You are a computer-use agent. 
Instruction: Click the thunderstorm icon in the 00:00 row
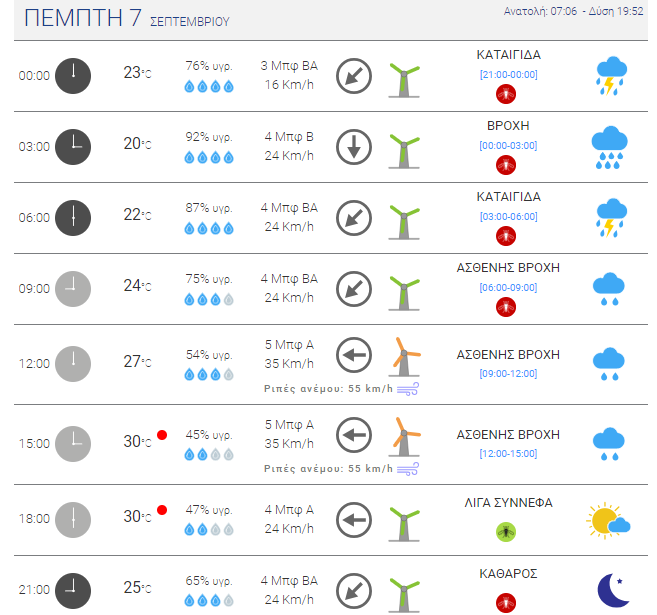pyautogui.click(x=611, y=76)
